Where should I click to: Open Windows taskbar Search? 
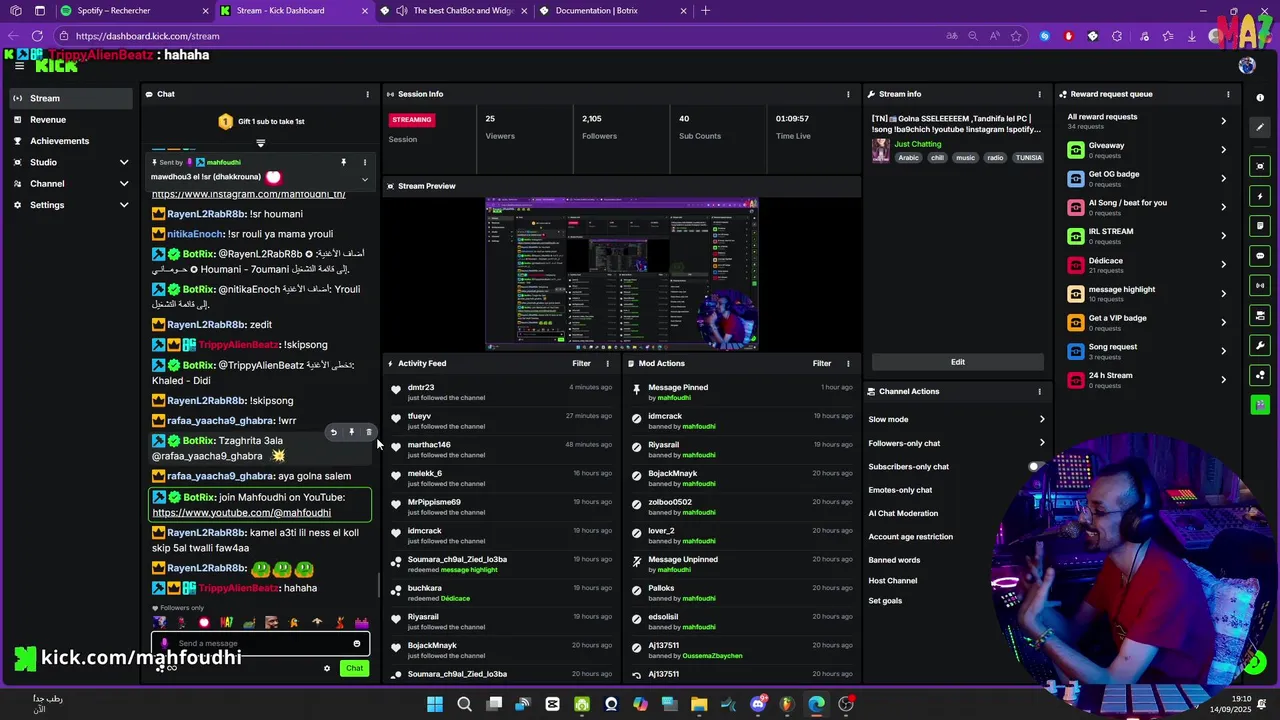coord(464,704)
